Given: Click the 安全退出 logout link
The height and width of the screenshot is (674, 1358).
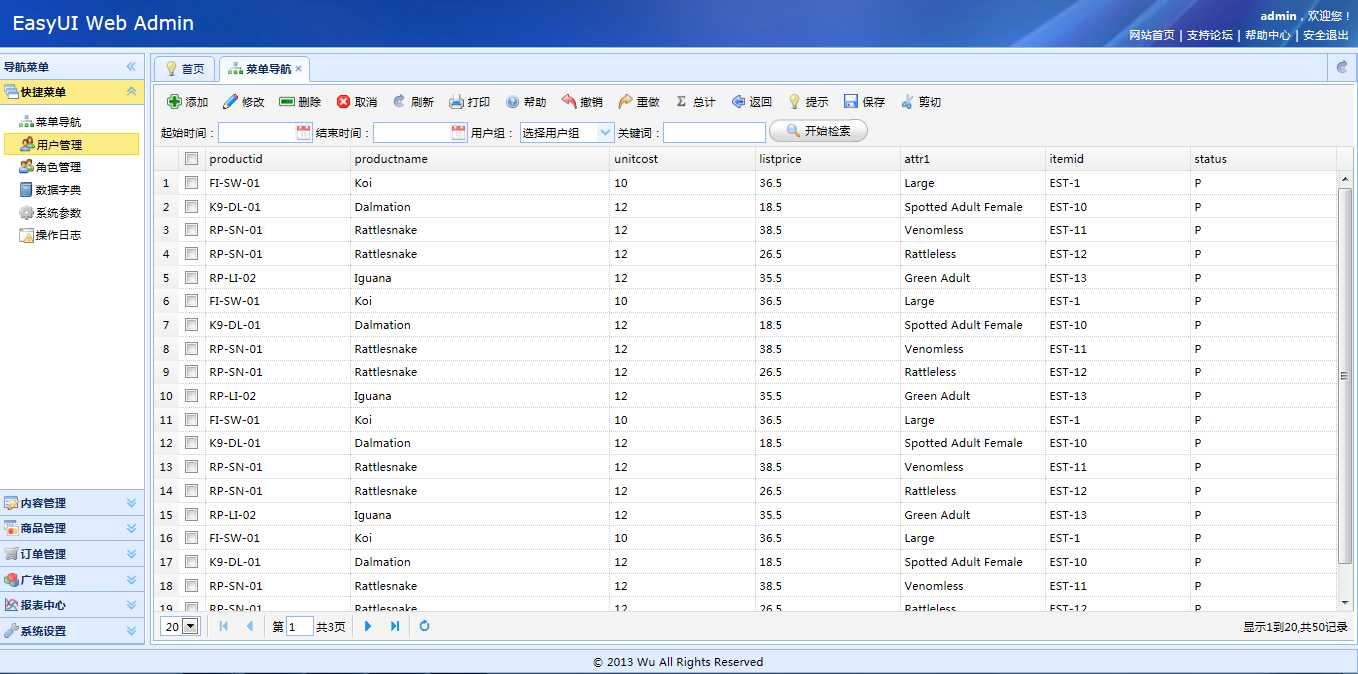Looking at the screenshot, I should point(1326,35).
